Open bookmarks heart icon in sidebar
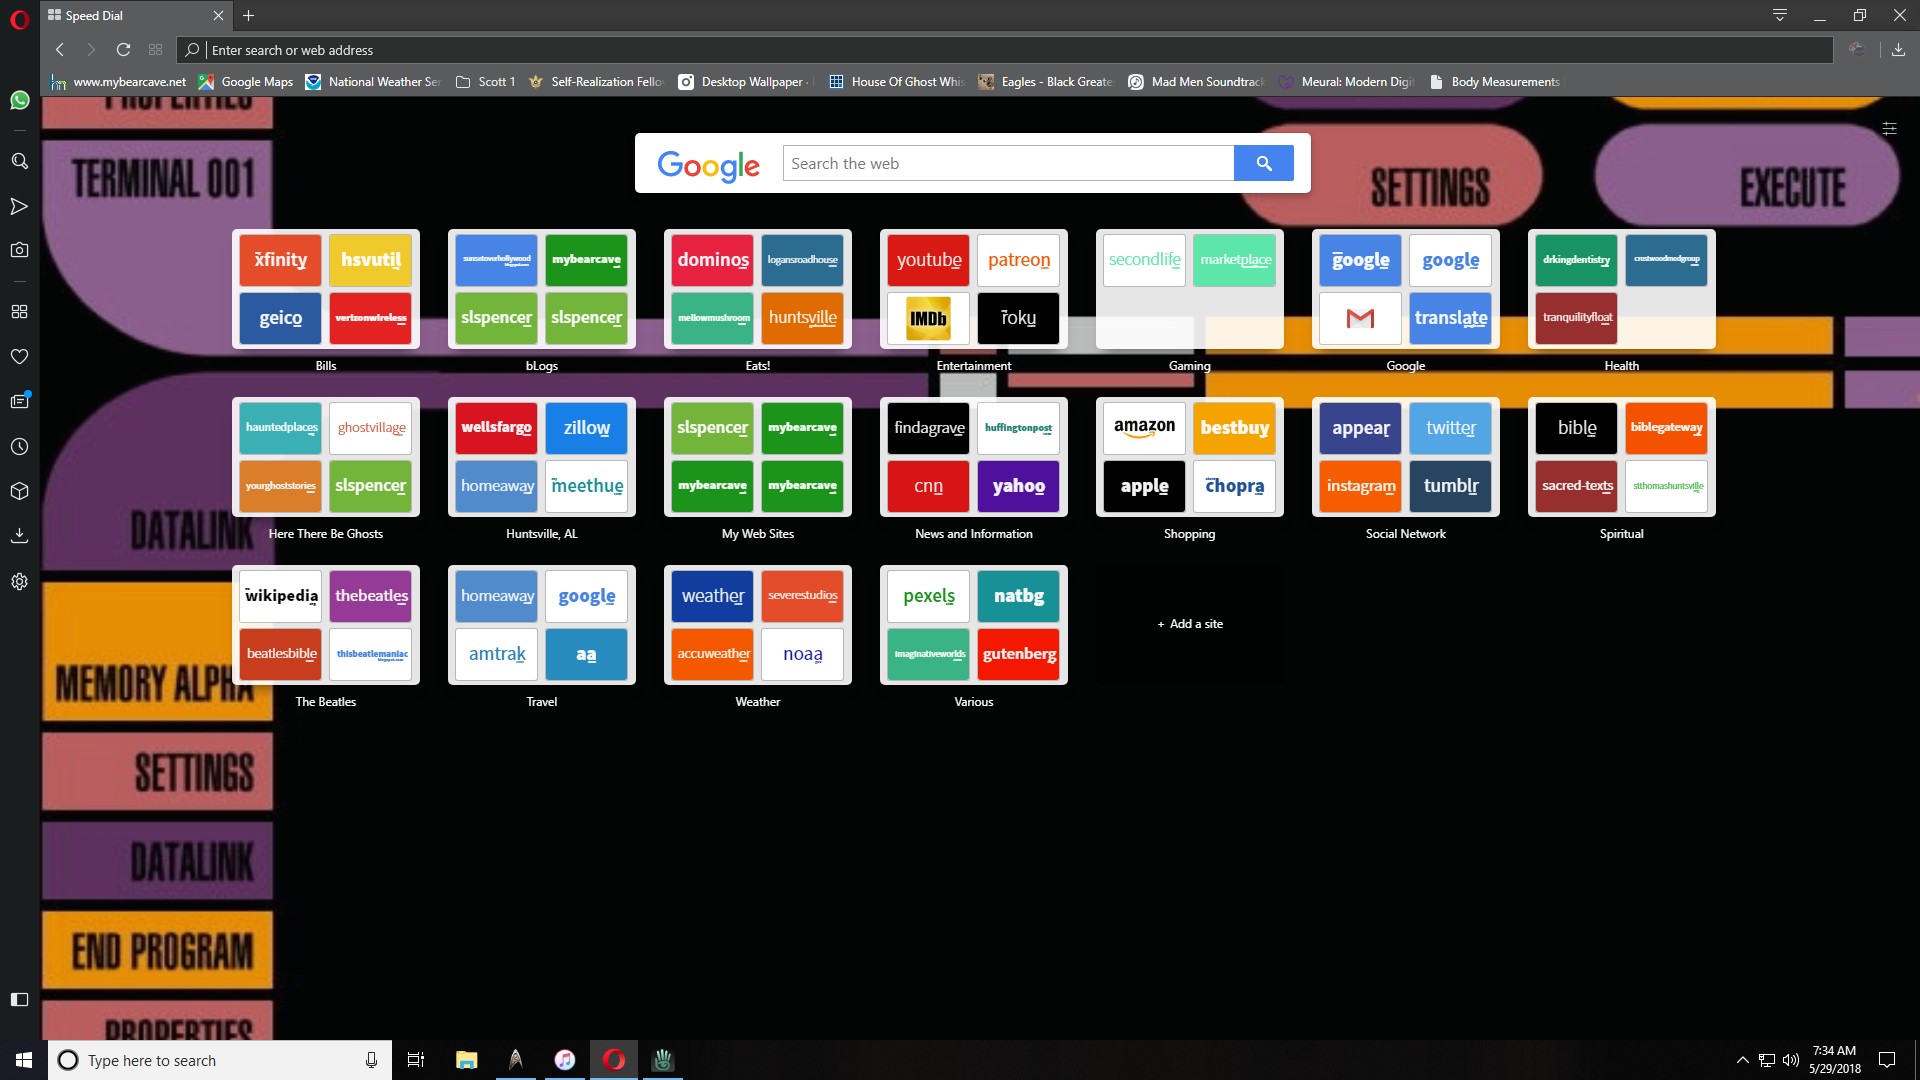Image resolution: width=1920 pixels, height=1080 pixels. coord(19,357)
